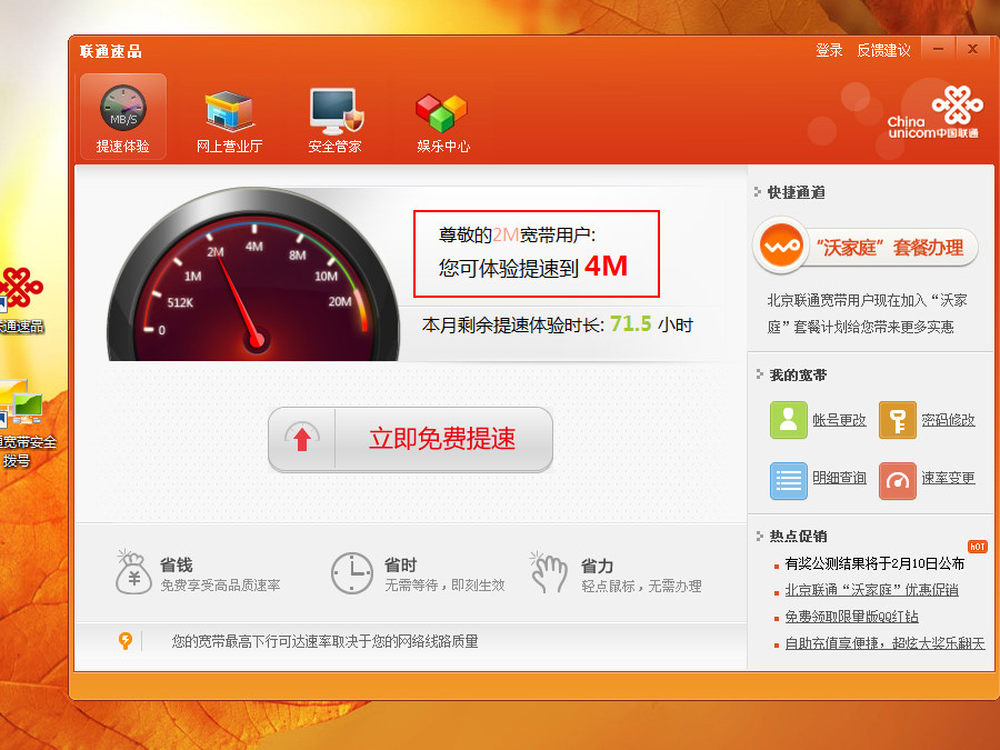Open 自助充值享便捷 promotion link
This screenshot has height=750, width=1000.
(x=885, y=643)
